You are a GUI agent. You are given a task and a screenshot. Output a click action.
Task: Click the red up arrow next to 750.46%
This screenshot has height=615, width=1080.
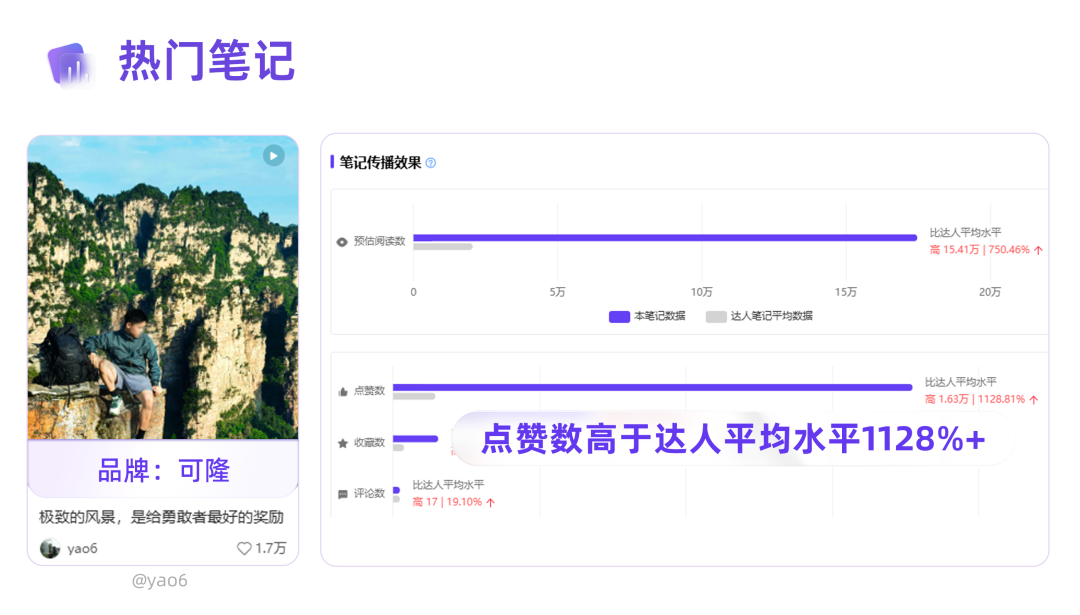pyautogui.click(x=1038, y=251)
